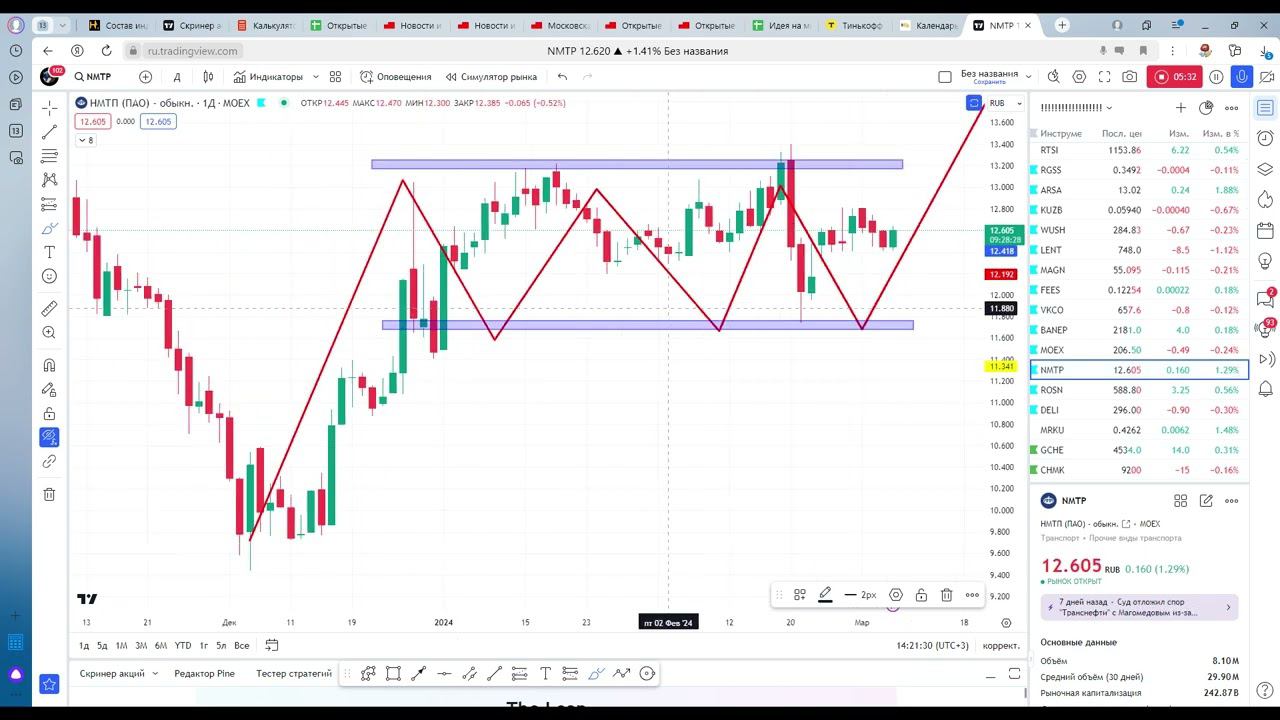
Task: Select the MOEX watchlist row
Action: click(x=1139, y=350)
